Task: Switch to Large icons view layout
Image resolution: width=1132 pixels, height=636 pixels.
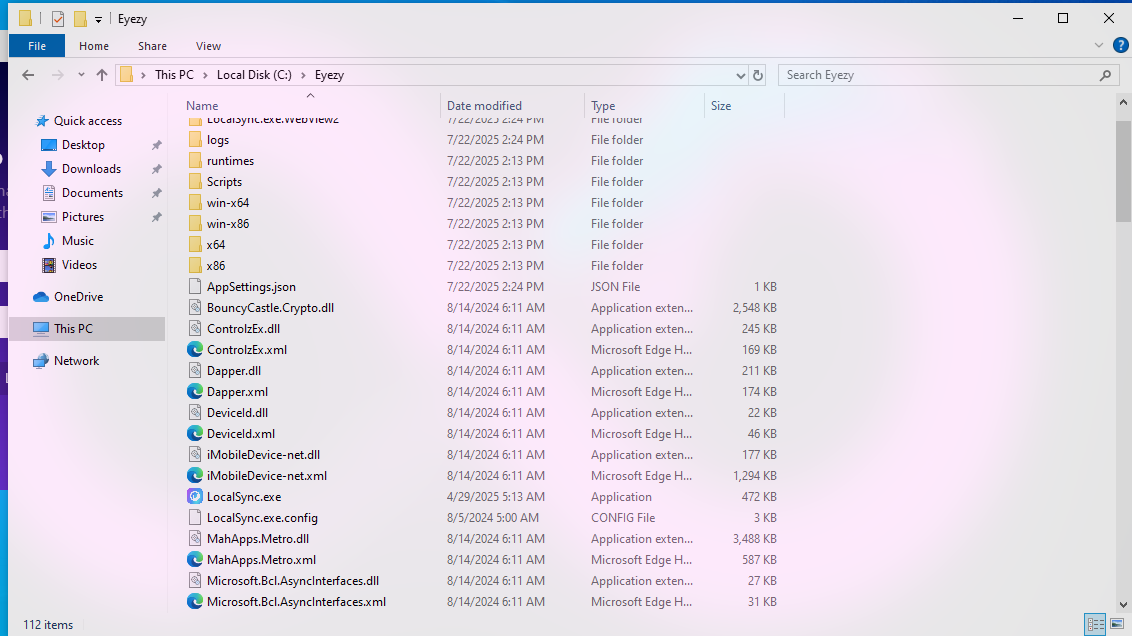Action: click(x=1117, y=624)
